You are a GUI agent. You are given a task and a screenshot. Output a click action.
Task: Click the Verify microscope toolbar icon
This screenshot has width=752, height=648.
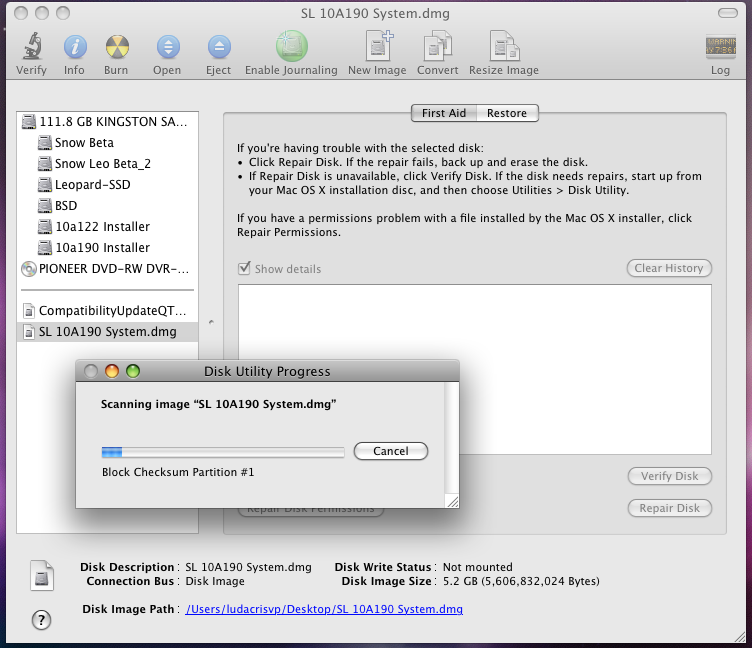(x=32, y=47)
